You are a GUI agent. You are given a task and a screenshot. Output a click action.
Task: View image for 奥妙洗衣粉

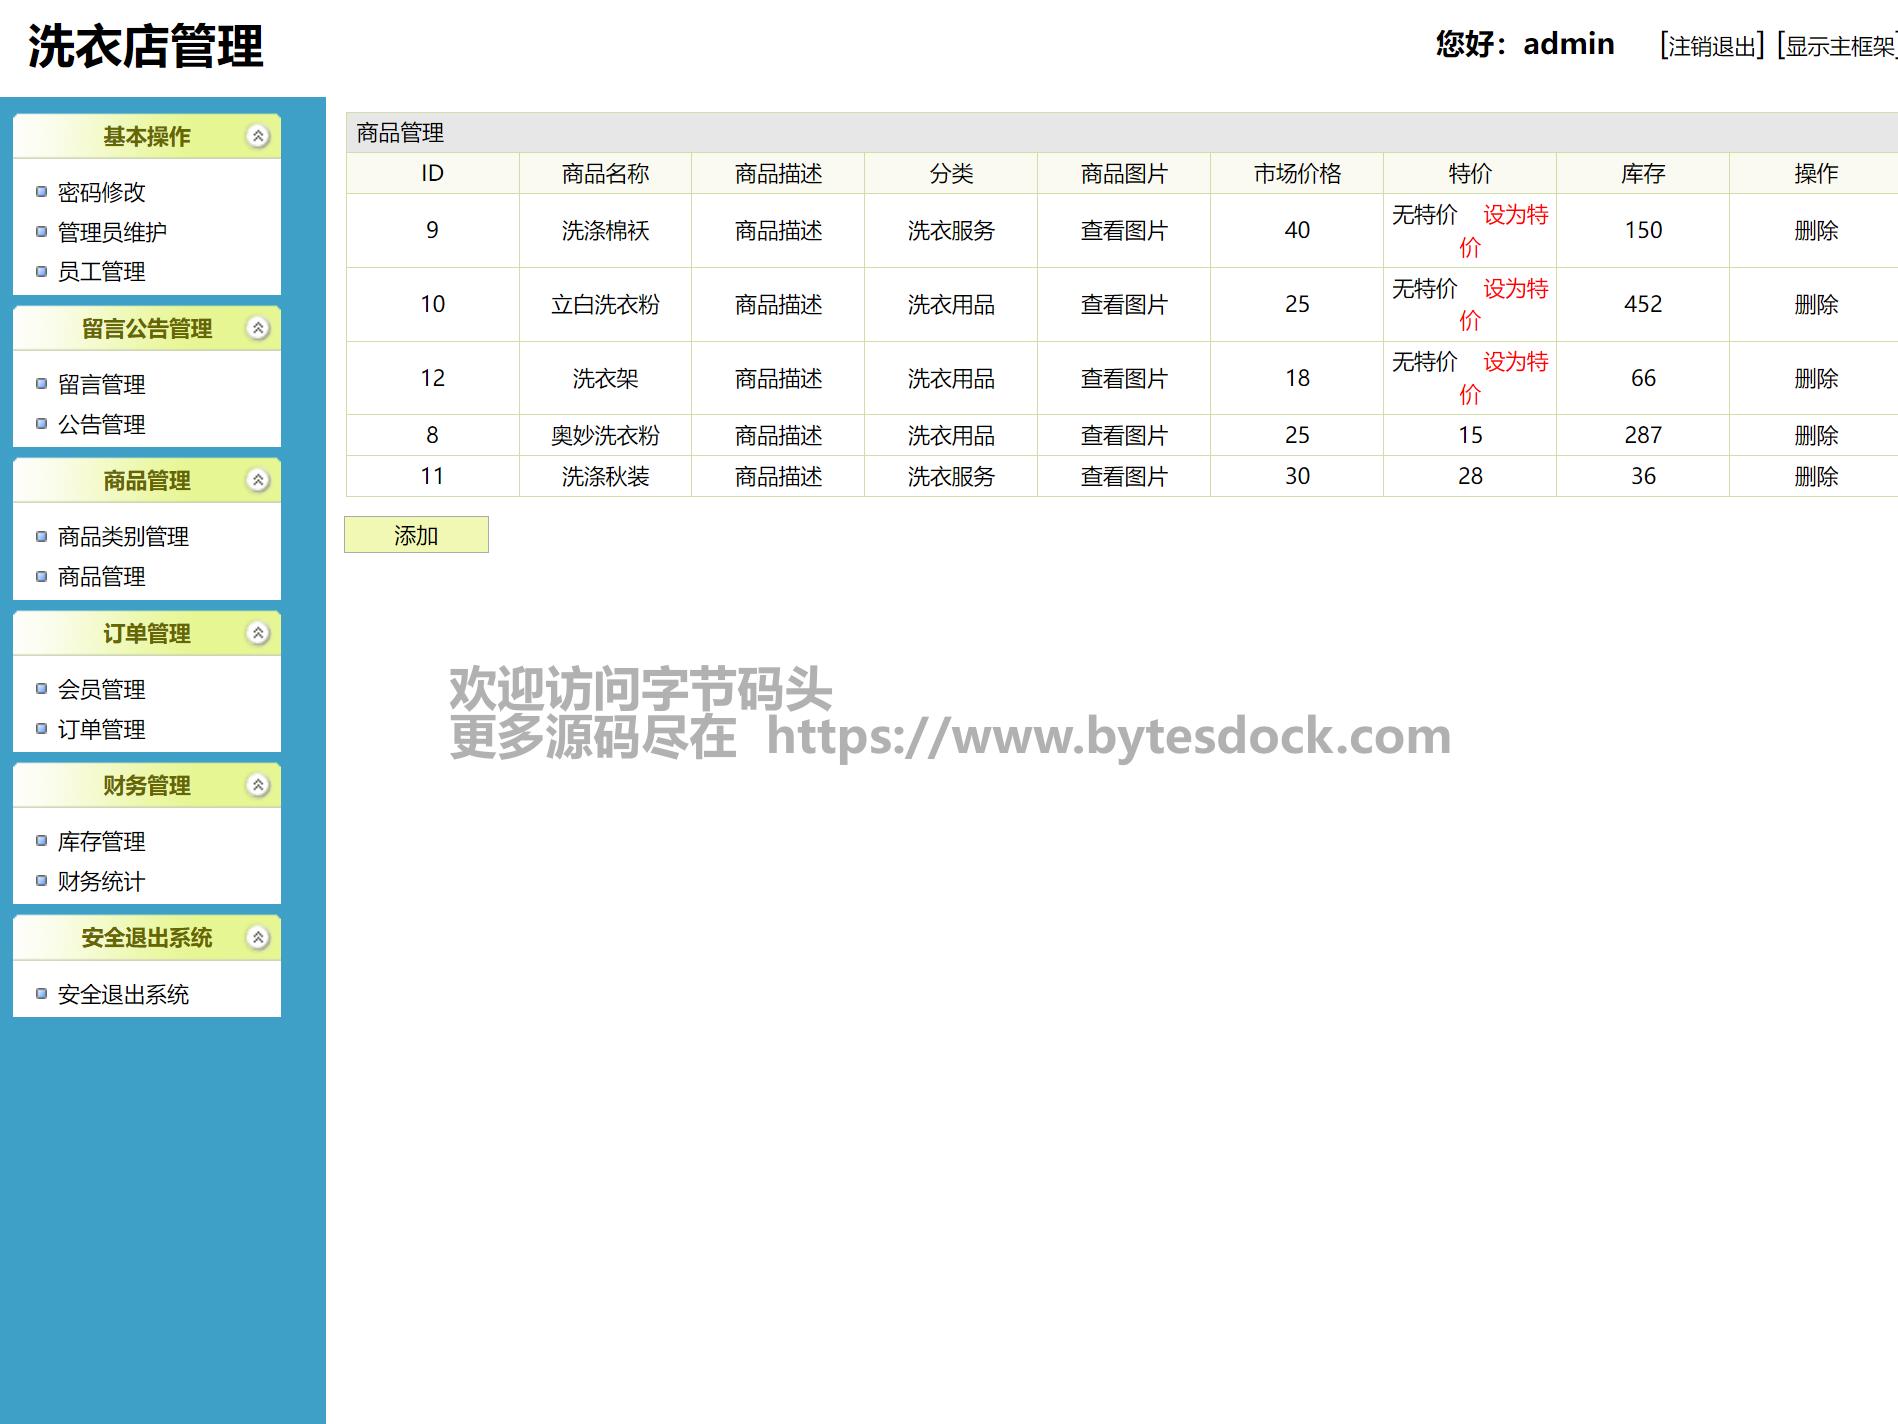(1124, 436)
